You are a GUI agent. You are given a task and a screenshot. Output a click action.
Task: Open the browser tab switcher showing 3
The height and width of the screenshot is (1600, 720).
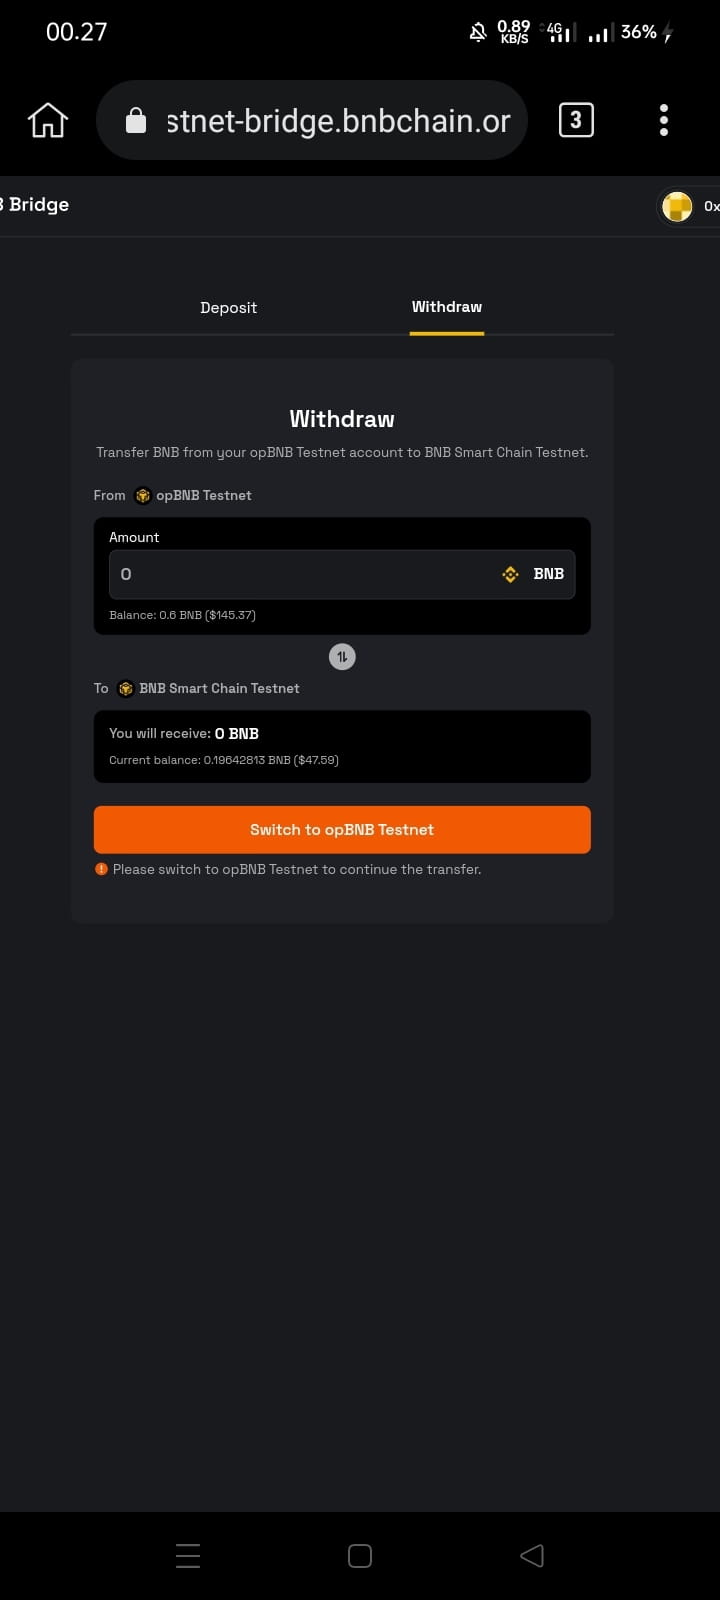click(575, 121)
